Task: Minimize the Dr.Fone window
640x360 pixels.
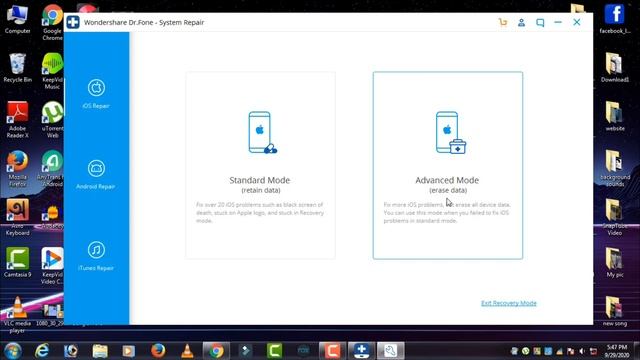Action: click(x=558, y=22)
